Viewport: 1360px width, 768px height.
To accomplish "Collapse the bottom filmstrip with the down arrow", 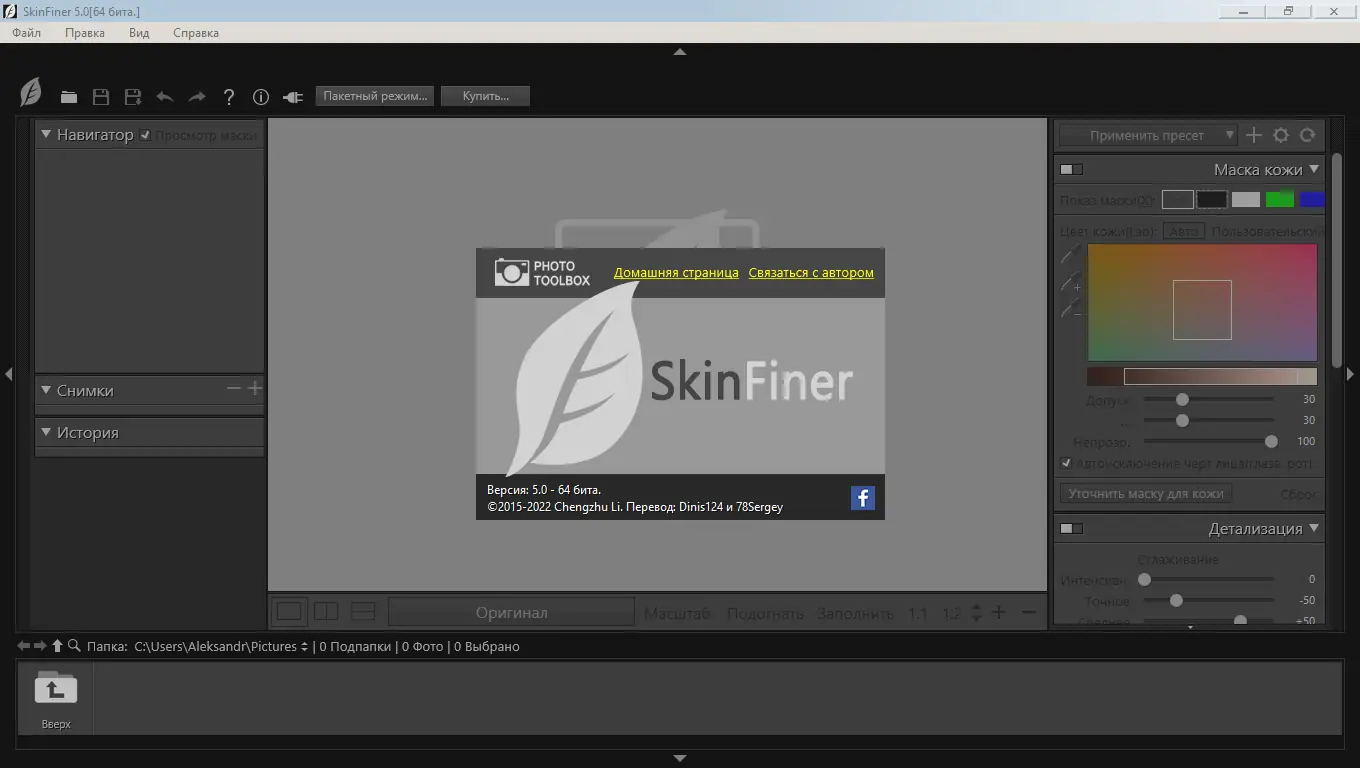I will (680, 759).
